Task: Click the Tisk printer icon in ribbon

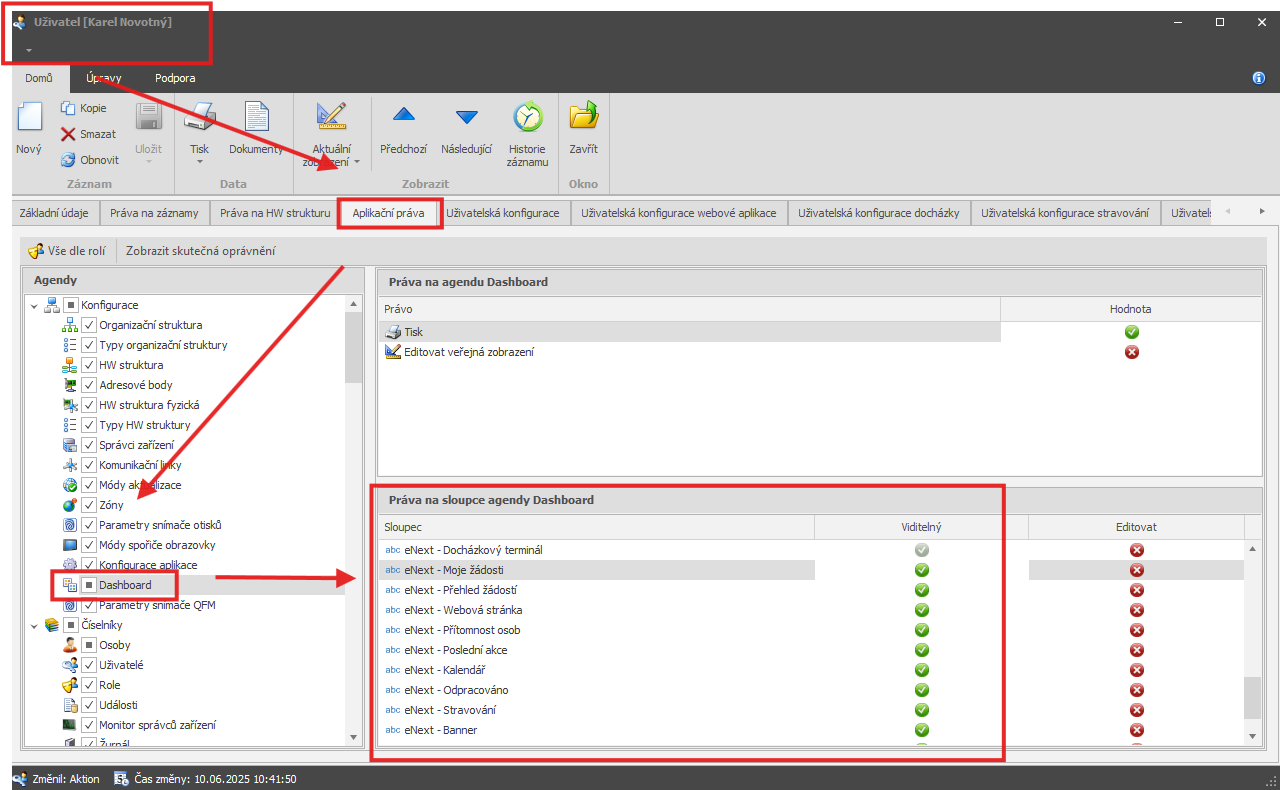Action: point(200,117)
